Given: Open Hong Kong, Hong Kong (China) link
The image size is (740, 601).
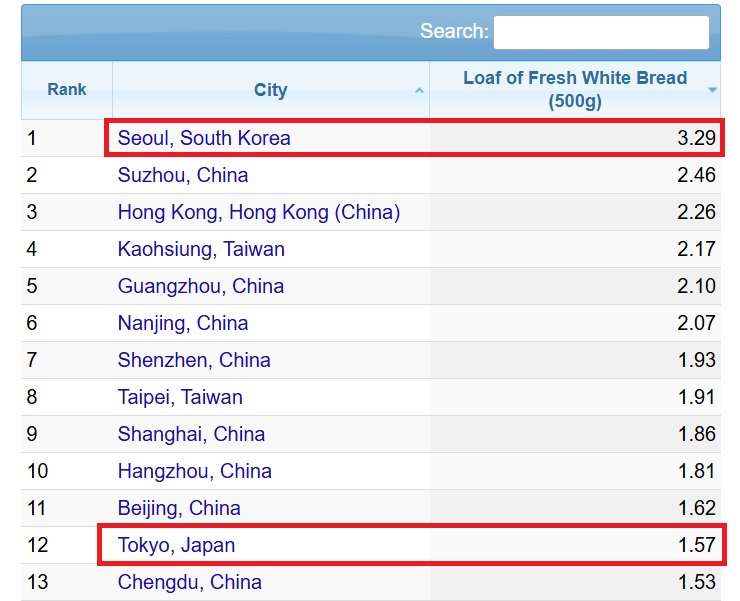Looking at the screenshot, I should tap(258, 212).
